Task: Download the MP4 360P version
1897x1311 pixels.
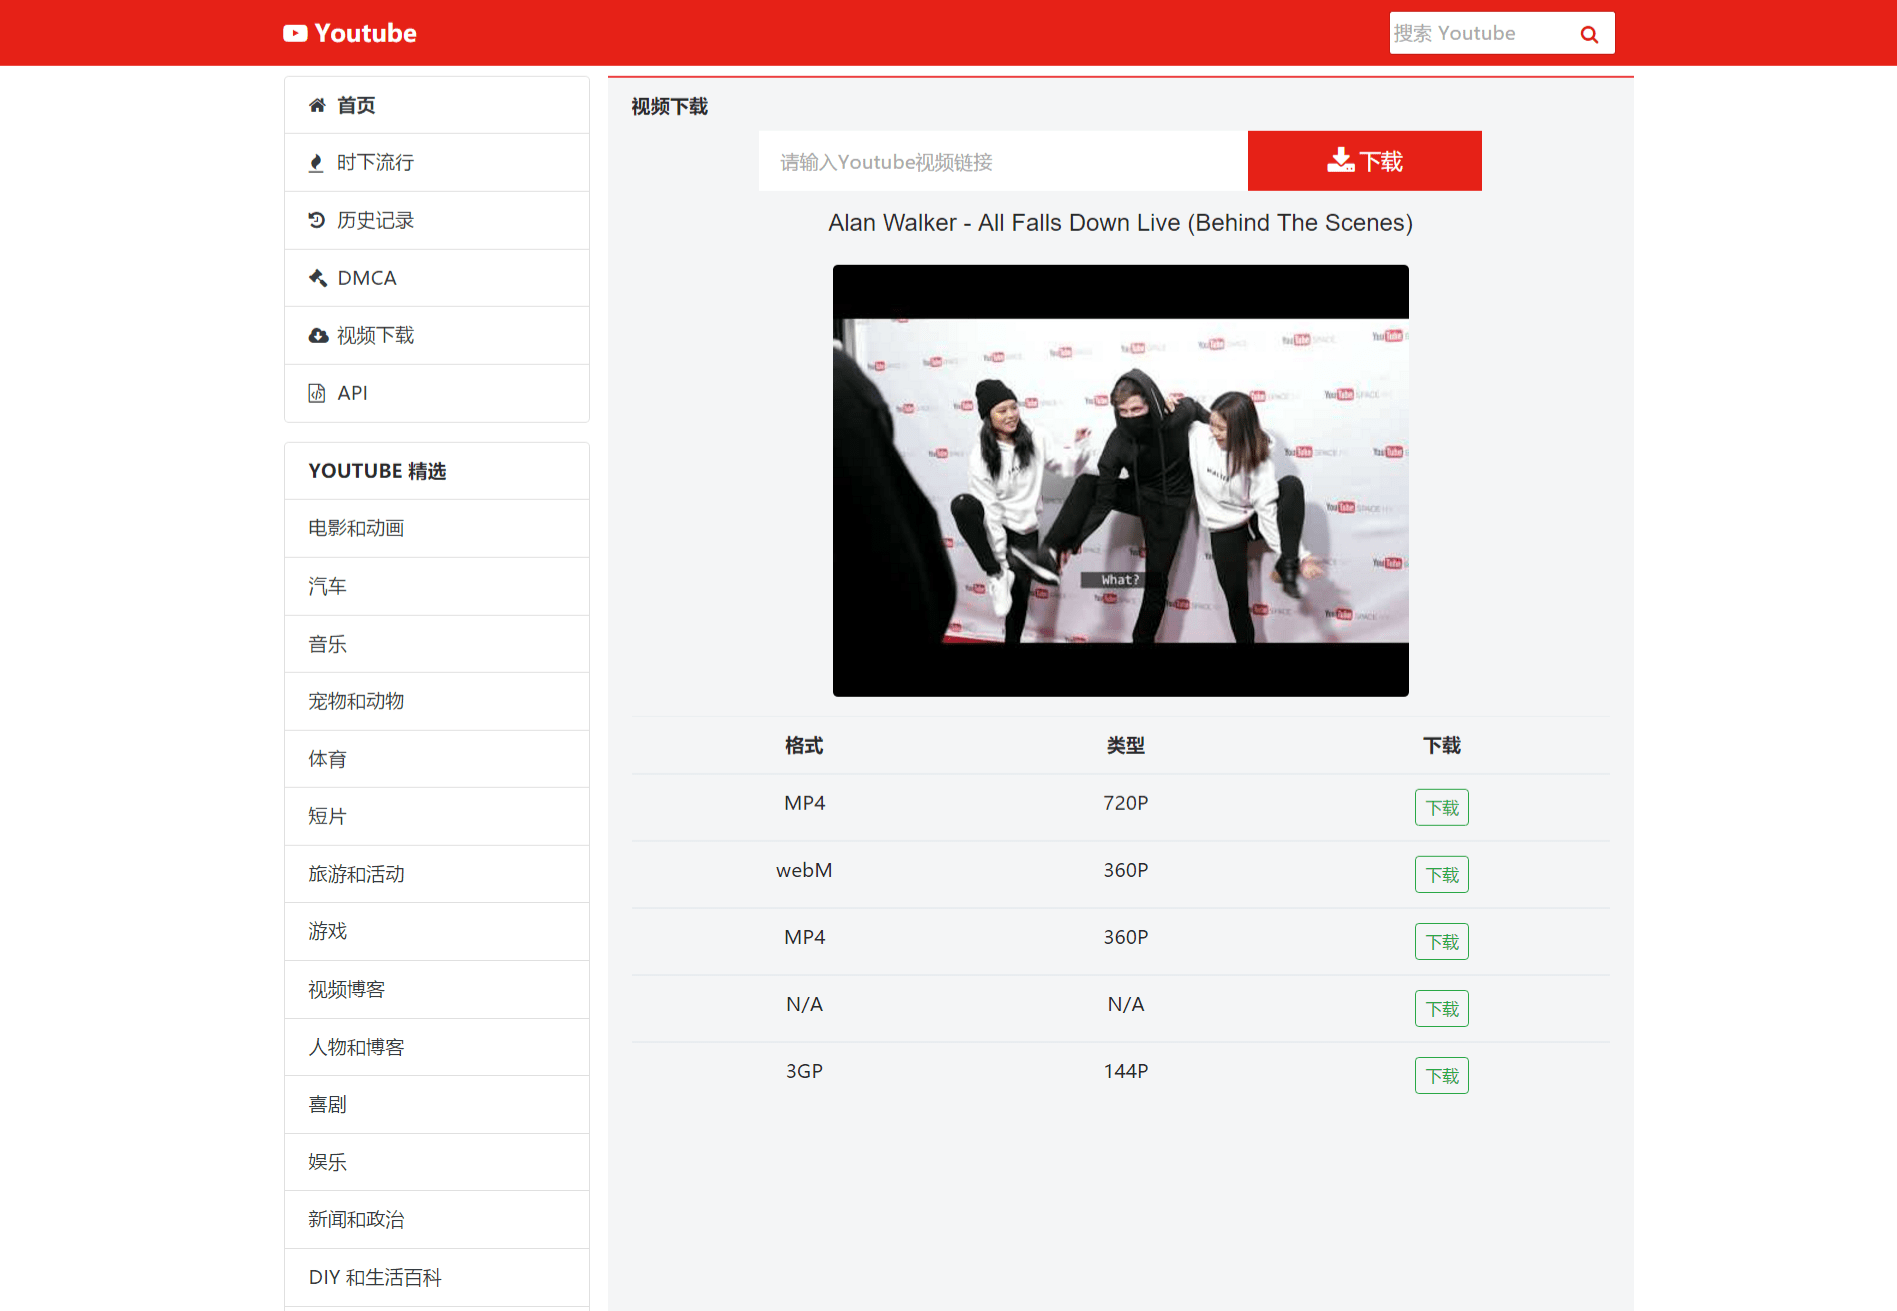Action: pyautogui.click(x=1441, y=942)
